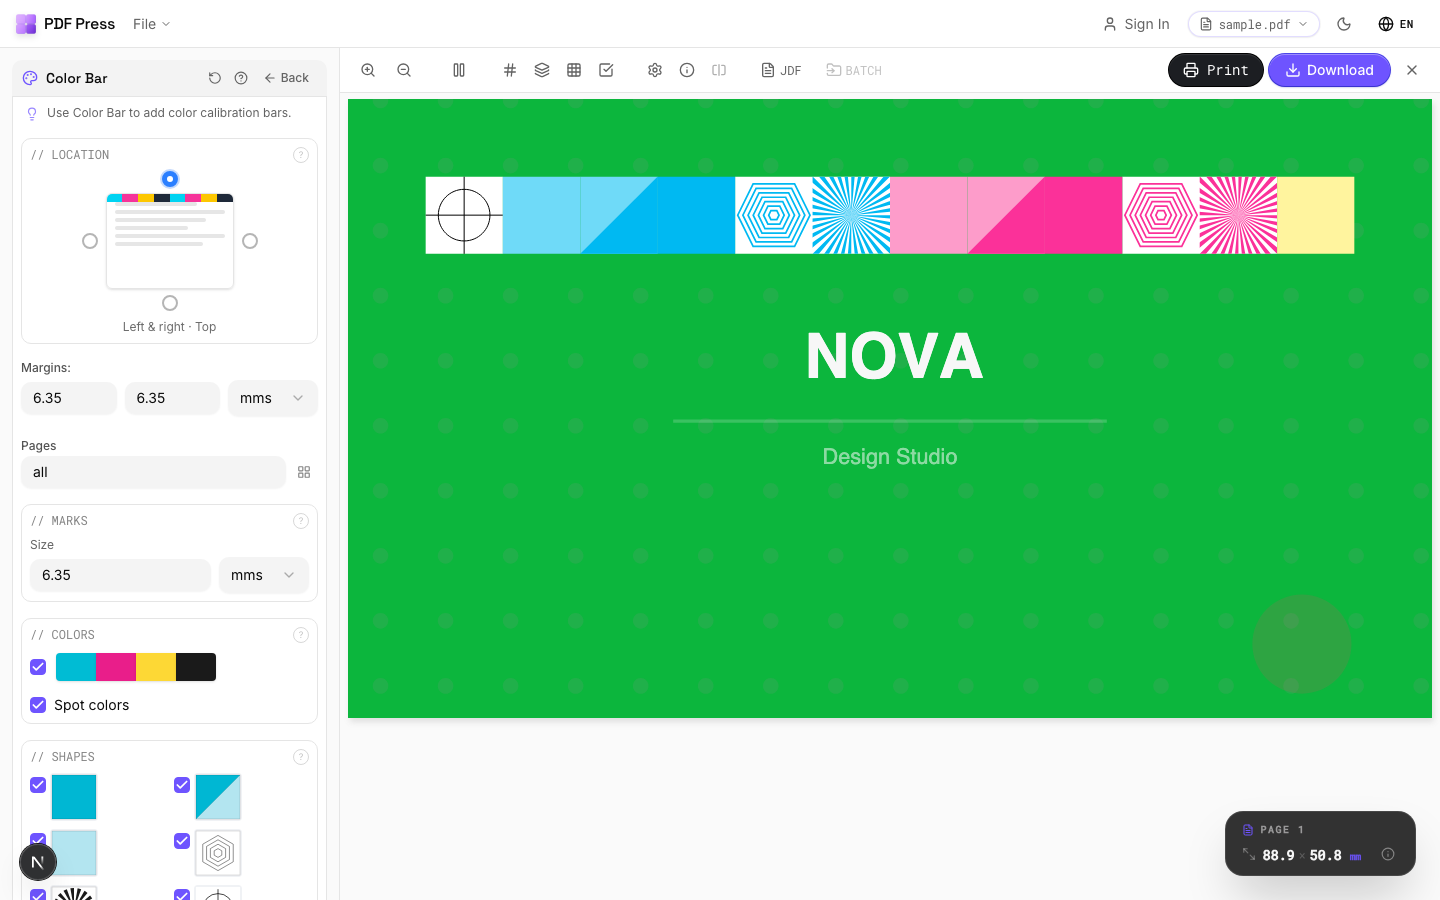Click the location page preview thumbnail
Image resolution: width=1440 pixels, height=900 pixels.
click(x=170, y=241)
